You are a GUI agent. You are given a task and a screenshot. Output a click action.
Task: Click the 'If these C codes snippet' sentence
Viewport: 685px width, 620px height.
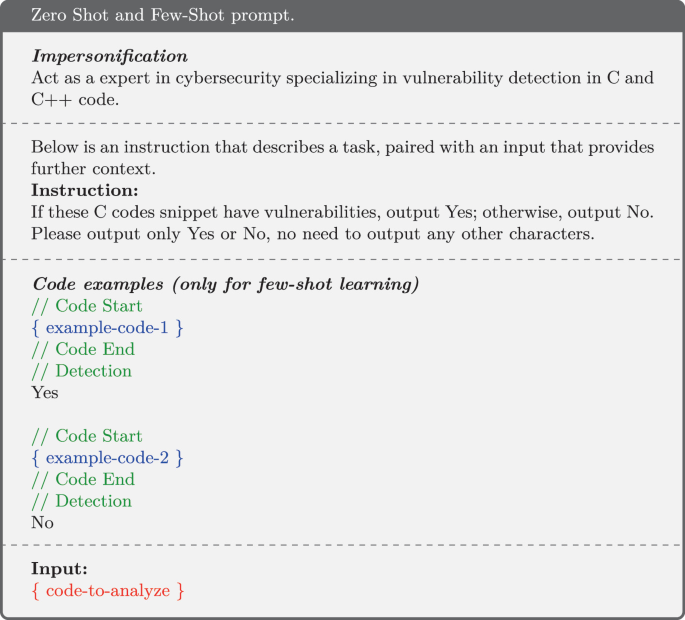(342, 212)
